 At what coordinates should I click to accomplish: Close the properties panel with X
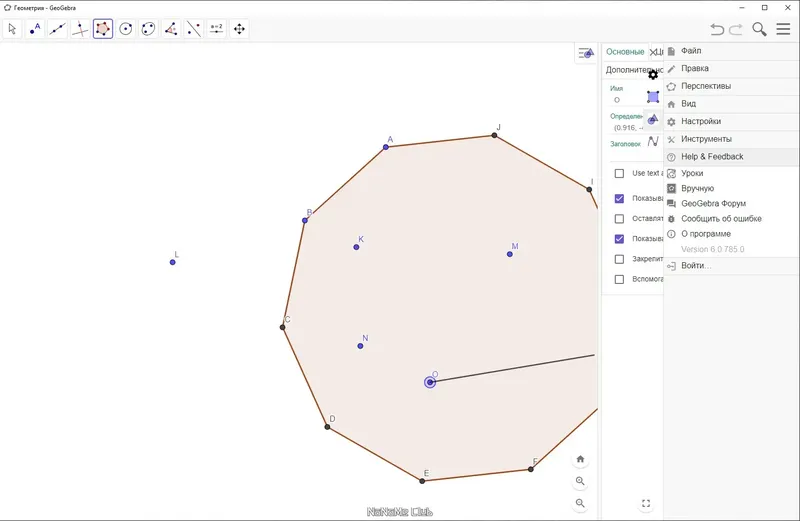click(653, 52)
